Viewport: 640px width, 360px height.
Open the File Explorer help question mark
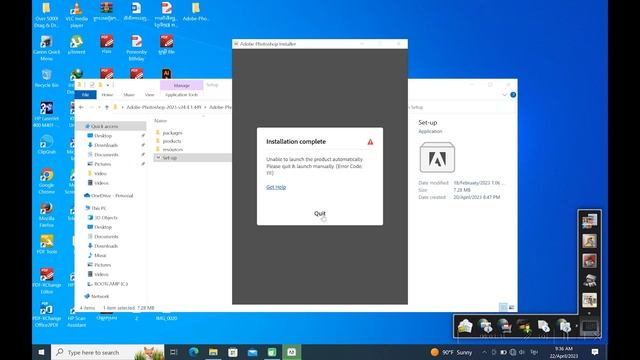513,95
